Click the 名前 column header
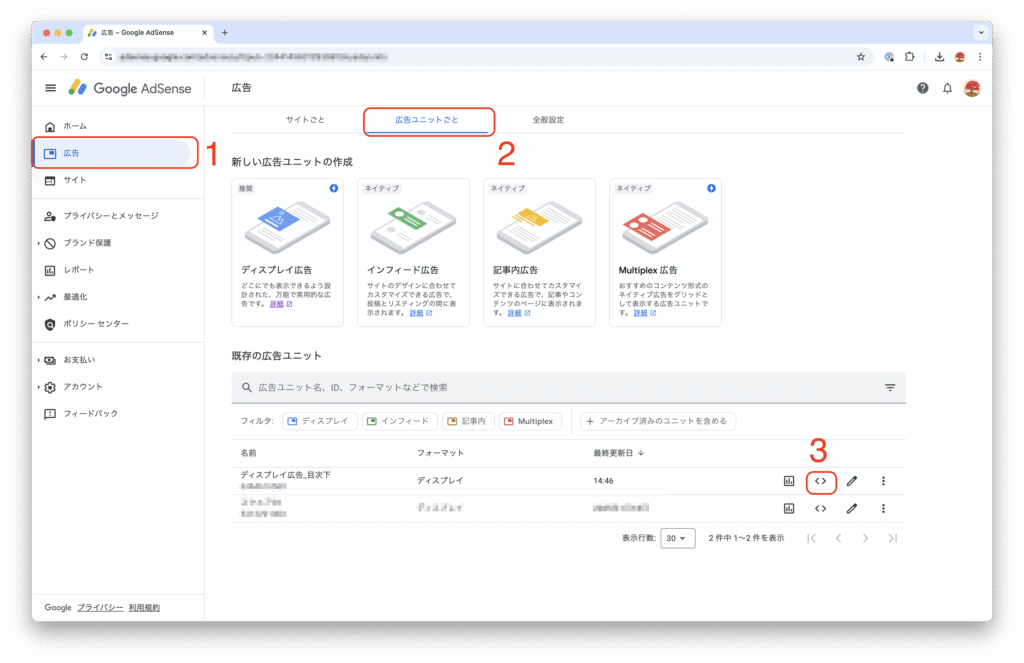The height and width of the screenshot is (663, 1024). click(248, 453)
